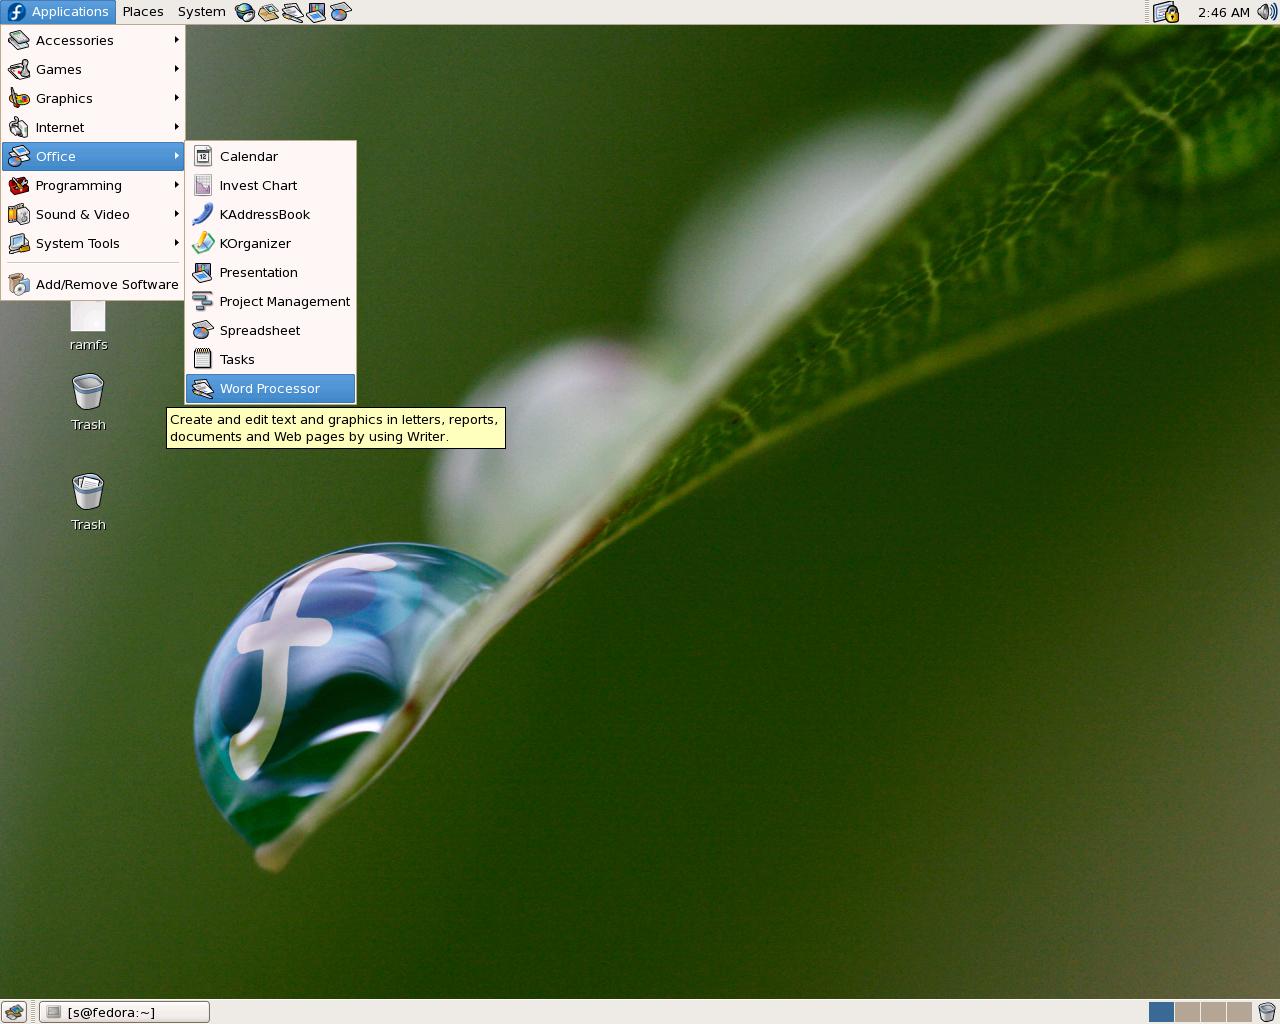1280x1024 pixels.
Task: Switch to the first workspace (highlighted blue)
Action: 1161,1012
